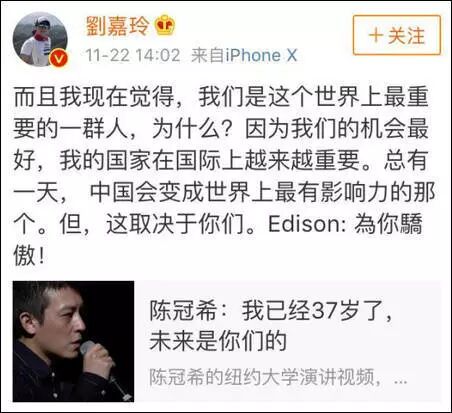Click the +关注 follow button
This screenshot has height=413, width=452.
[x=397, y=35]
